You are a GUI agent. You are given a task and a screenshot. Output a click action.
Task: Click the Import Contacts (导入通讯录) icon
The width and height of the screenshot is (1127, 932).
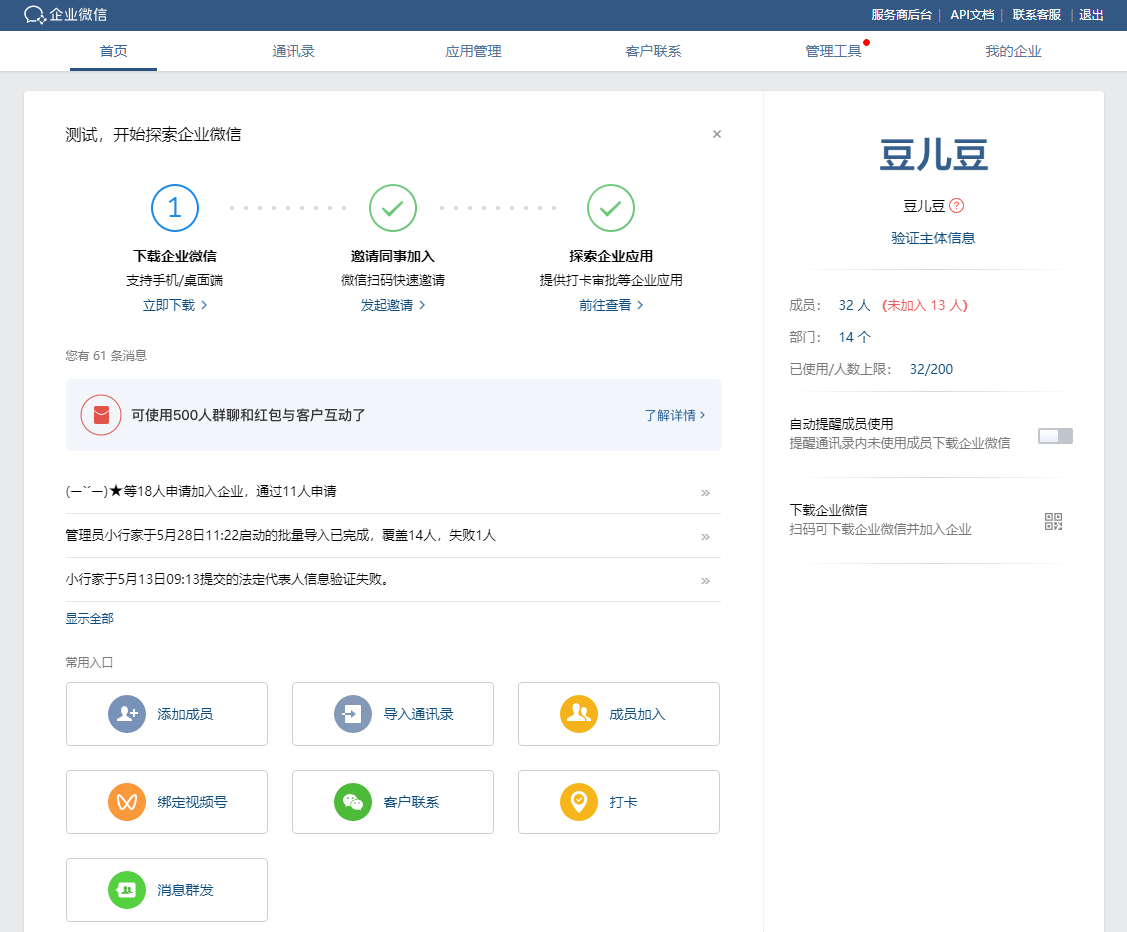353,714
